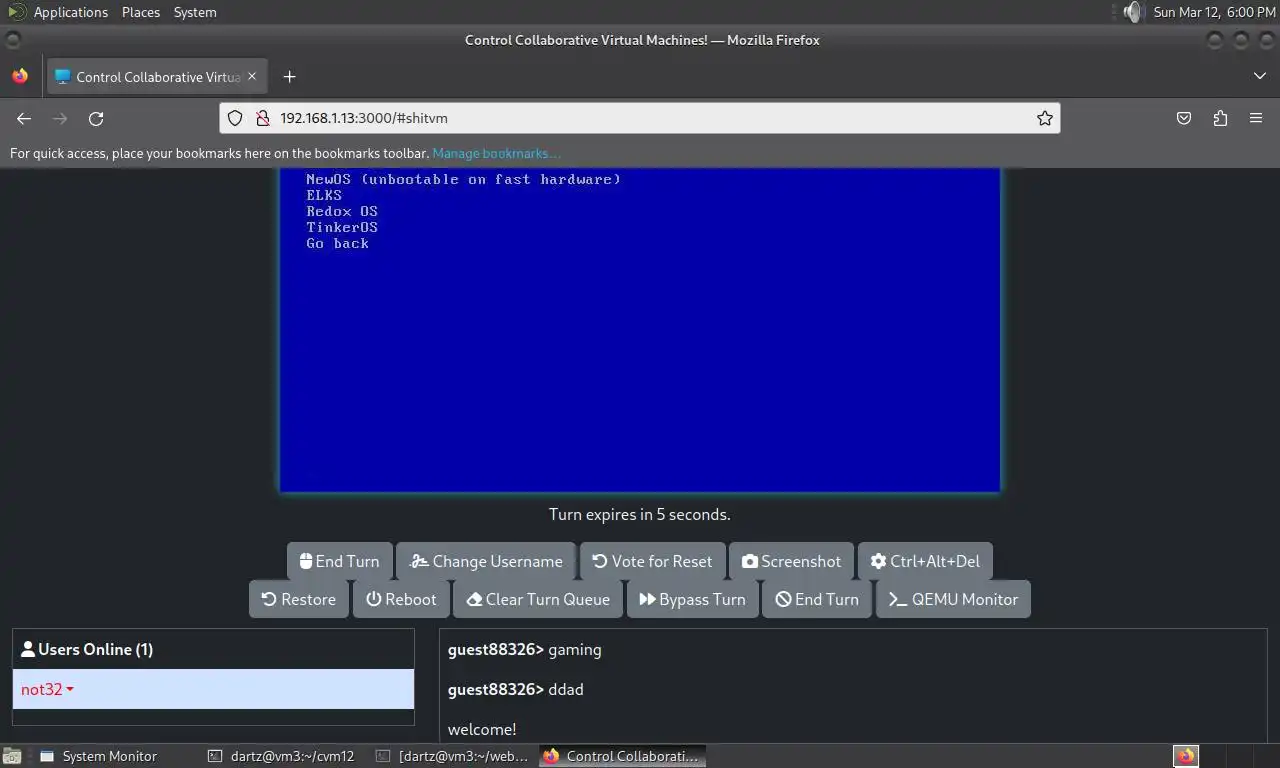Screen dimensions: 1280x768
Task: Select TinkerOS entry in VM screen
Action: (x=342, y=227)
